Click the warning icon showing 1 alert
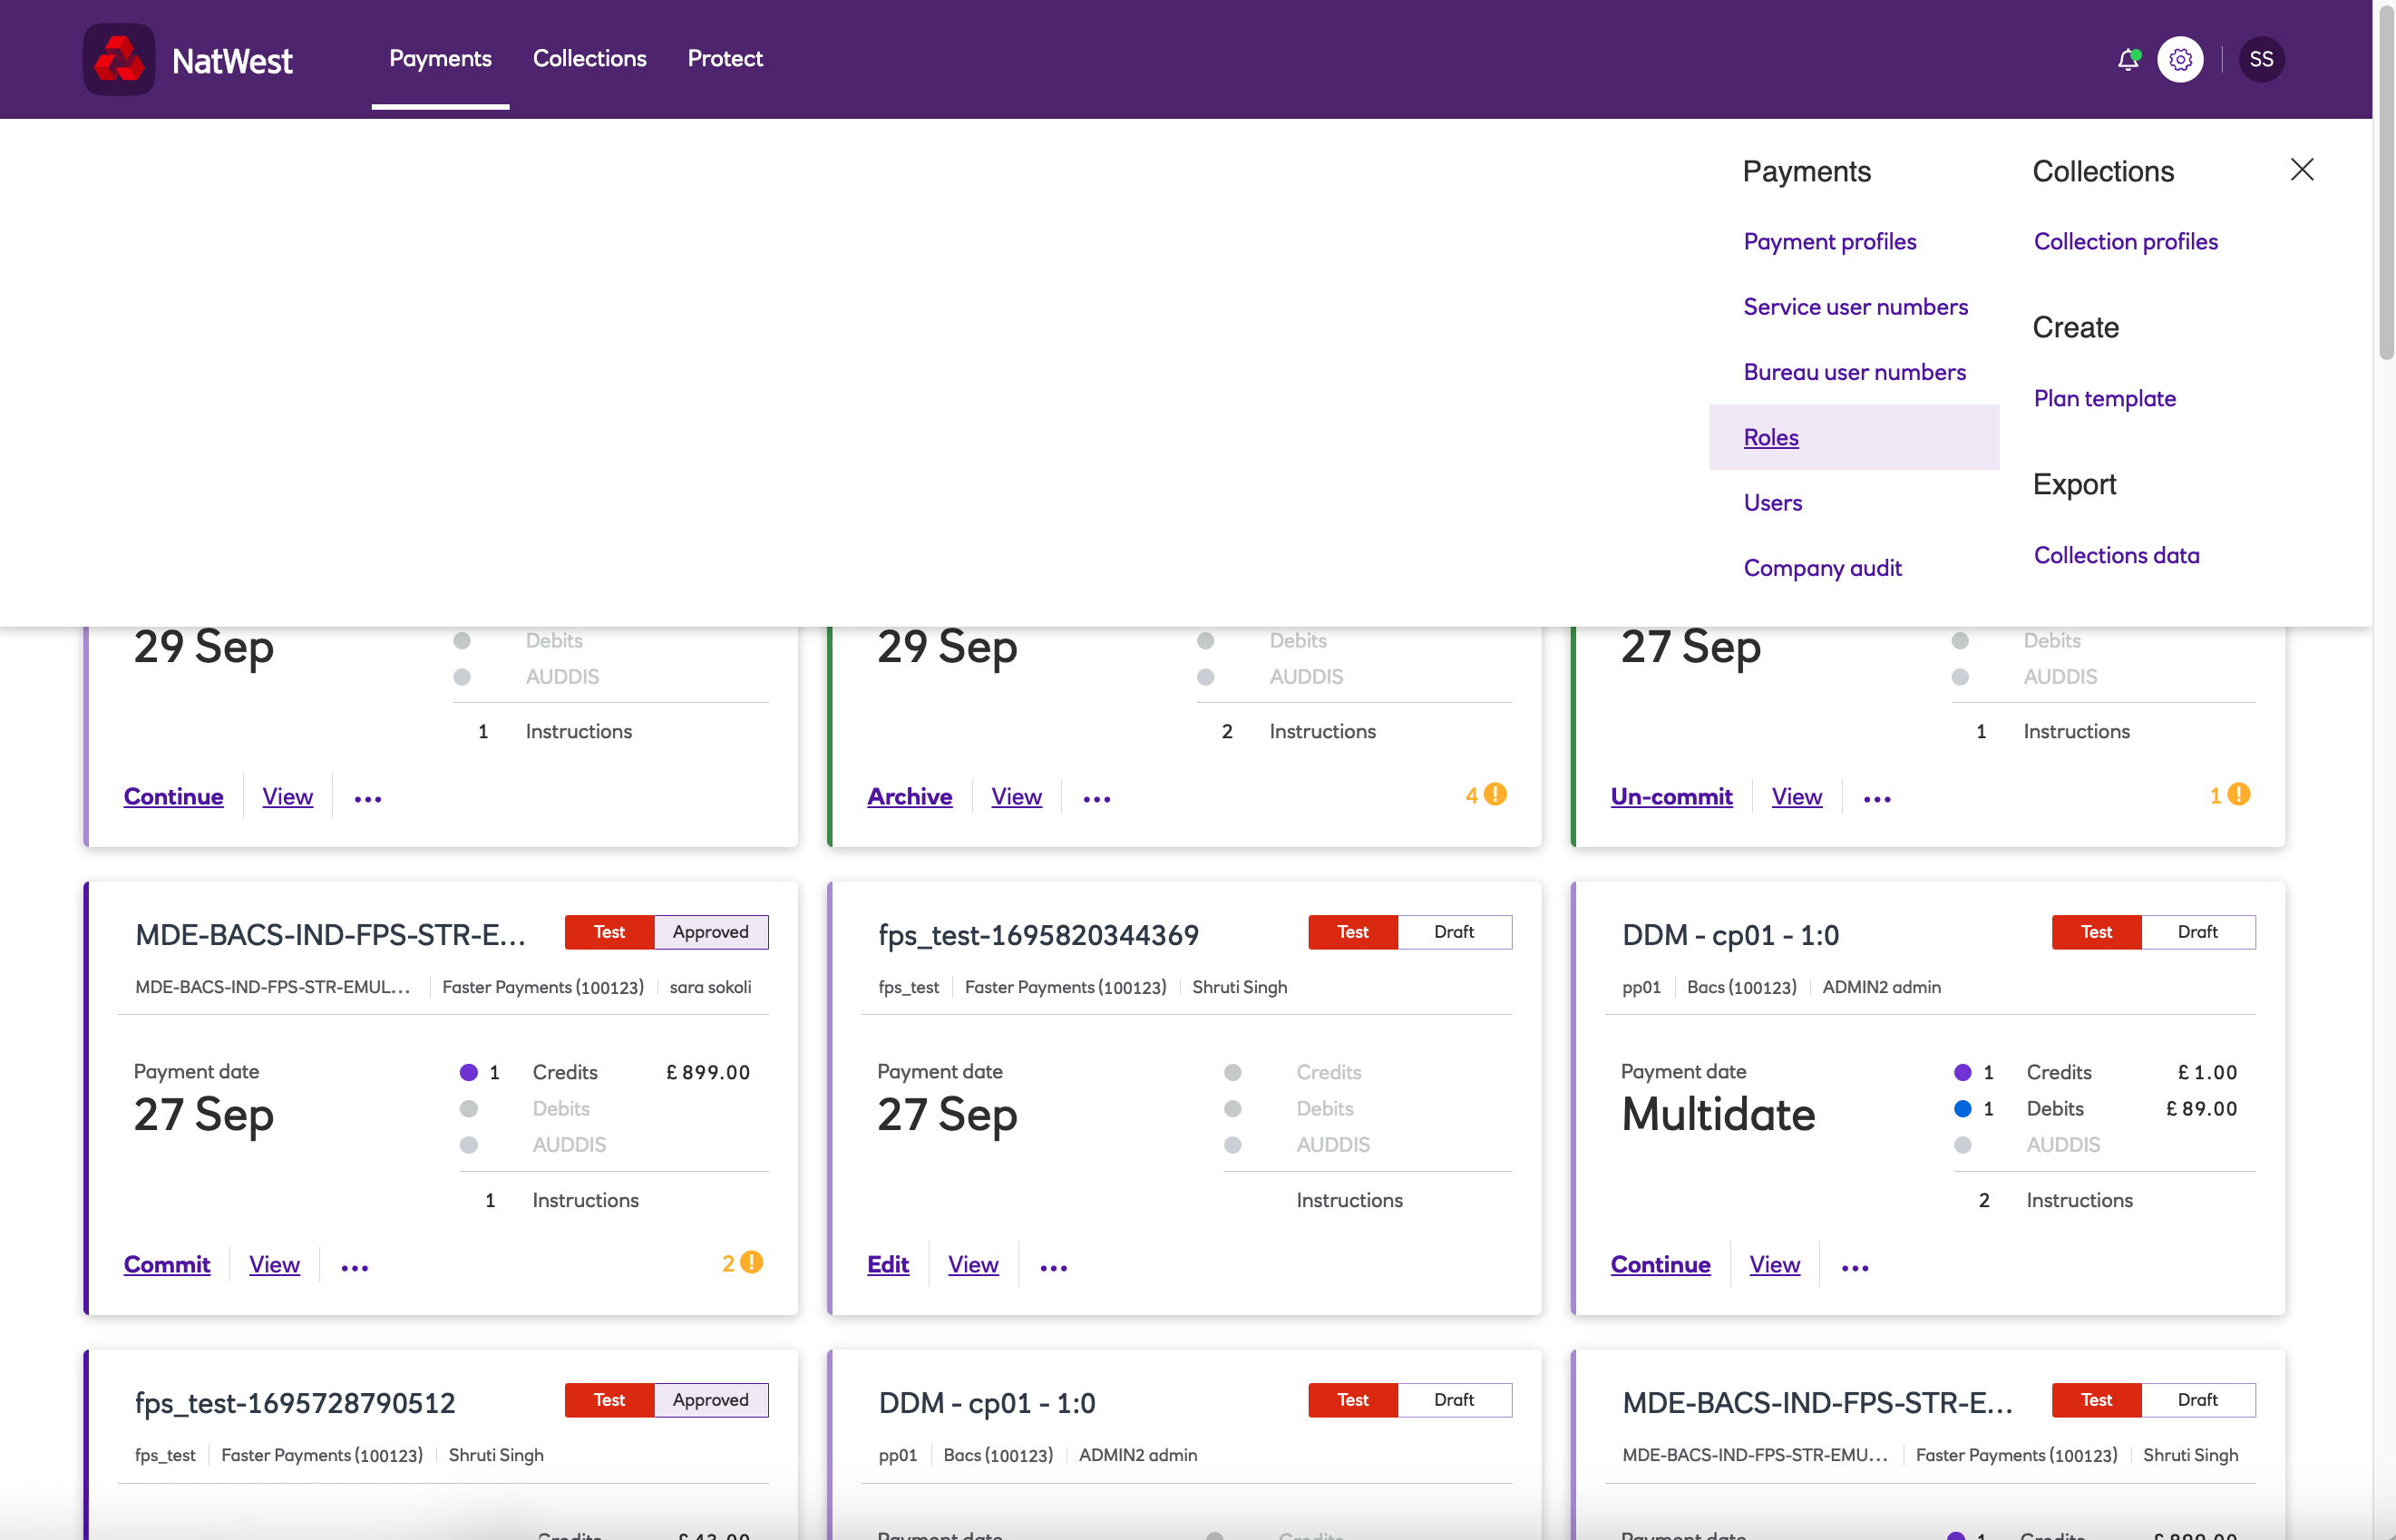 pyautogui.click(x=2239, y=795)
